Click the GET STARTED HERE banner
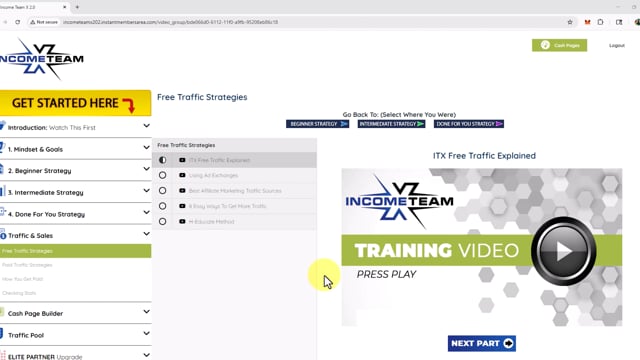The image size is (640, 360). pos(75,103)
